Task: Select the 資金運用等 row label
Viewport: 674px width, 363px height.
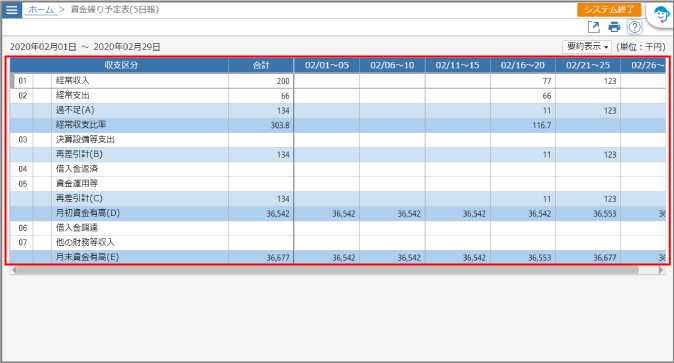Action: tap(77, 184)
